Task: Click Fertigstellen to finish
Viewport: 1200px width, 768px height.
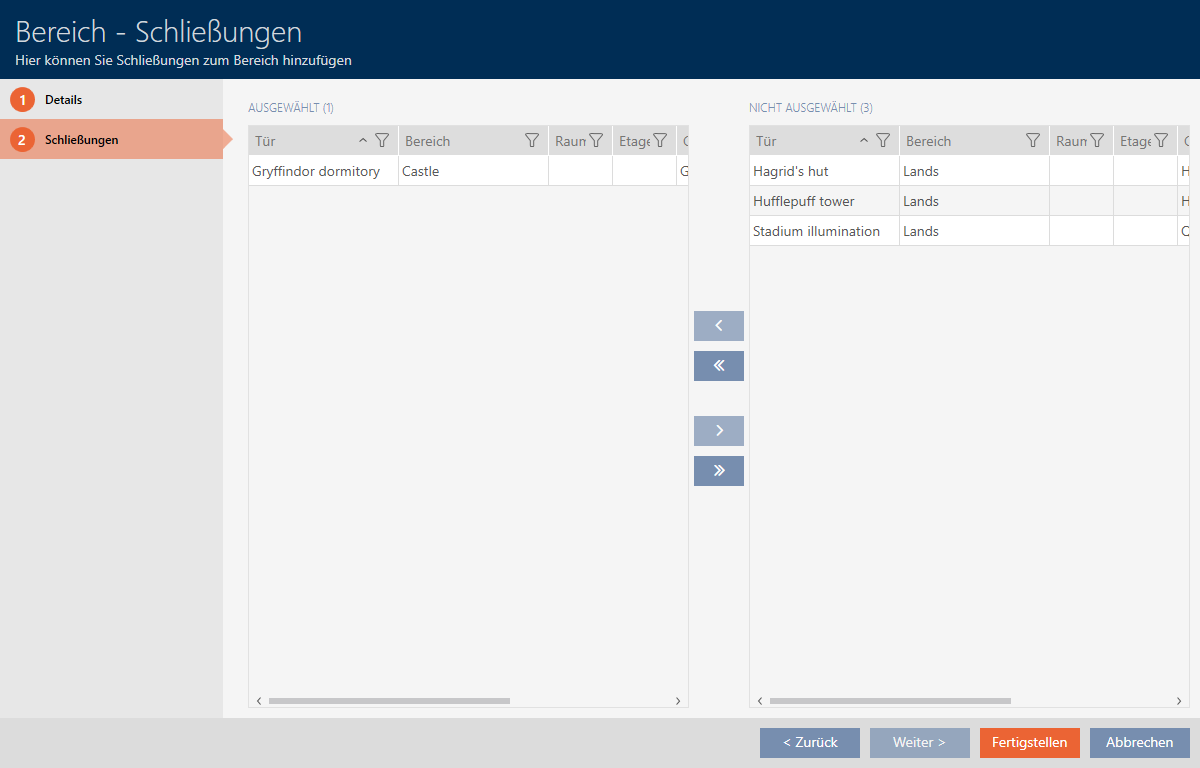Action: [1029, 742]
